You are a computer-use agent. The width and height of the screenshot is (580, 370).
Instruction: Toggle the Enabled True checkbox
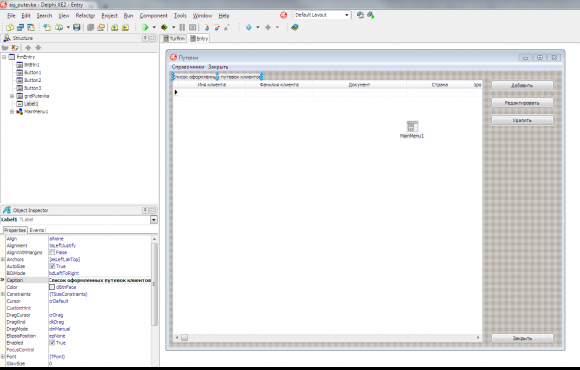[x=52, y=343]
